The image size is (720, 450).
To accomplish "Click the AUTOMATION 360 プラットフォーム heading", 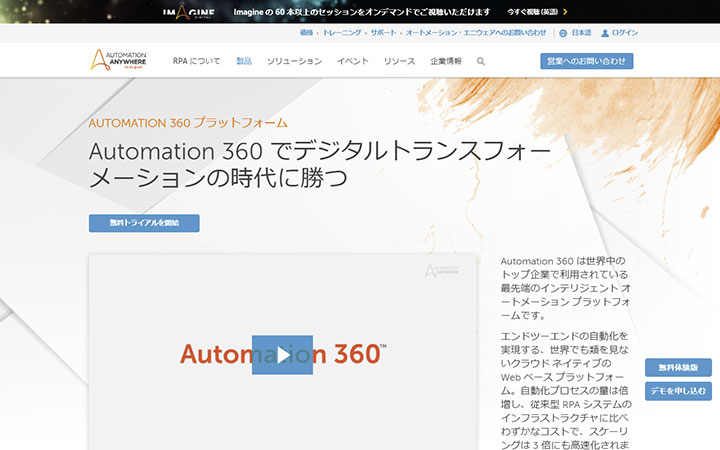I will (x=188, y=123).
